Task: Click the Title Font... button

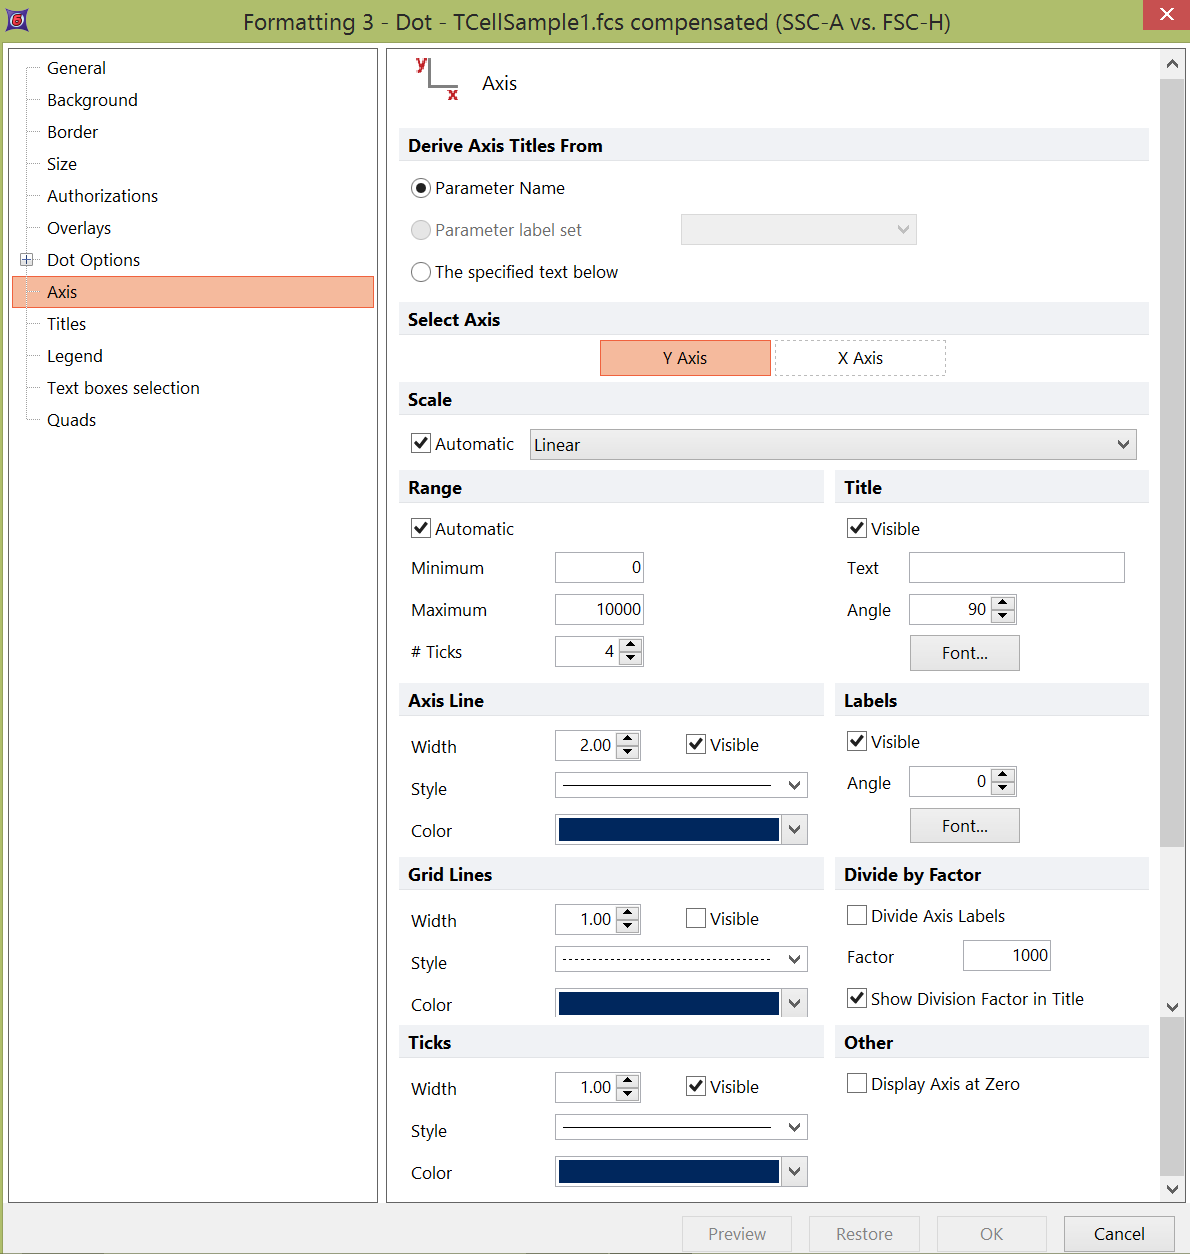Action: (964, 653)
